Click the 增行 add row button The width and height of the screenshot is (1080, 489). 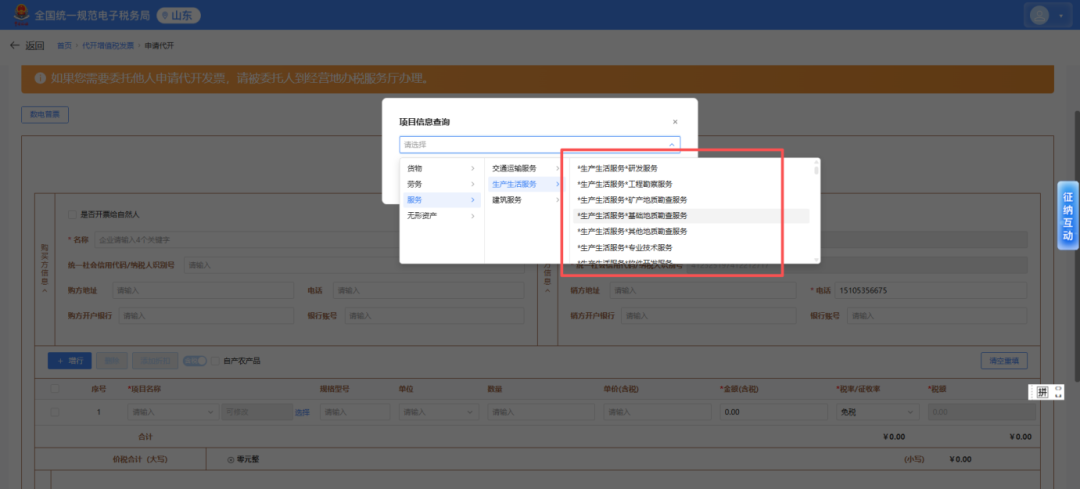point(70,360)
